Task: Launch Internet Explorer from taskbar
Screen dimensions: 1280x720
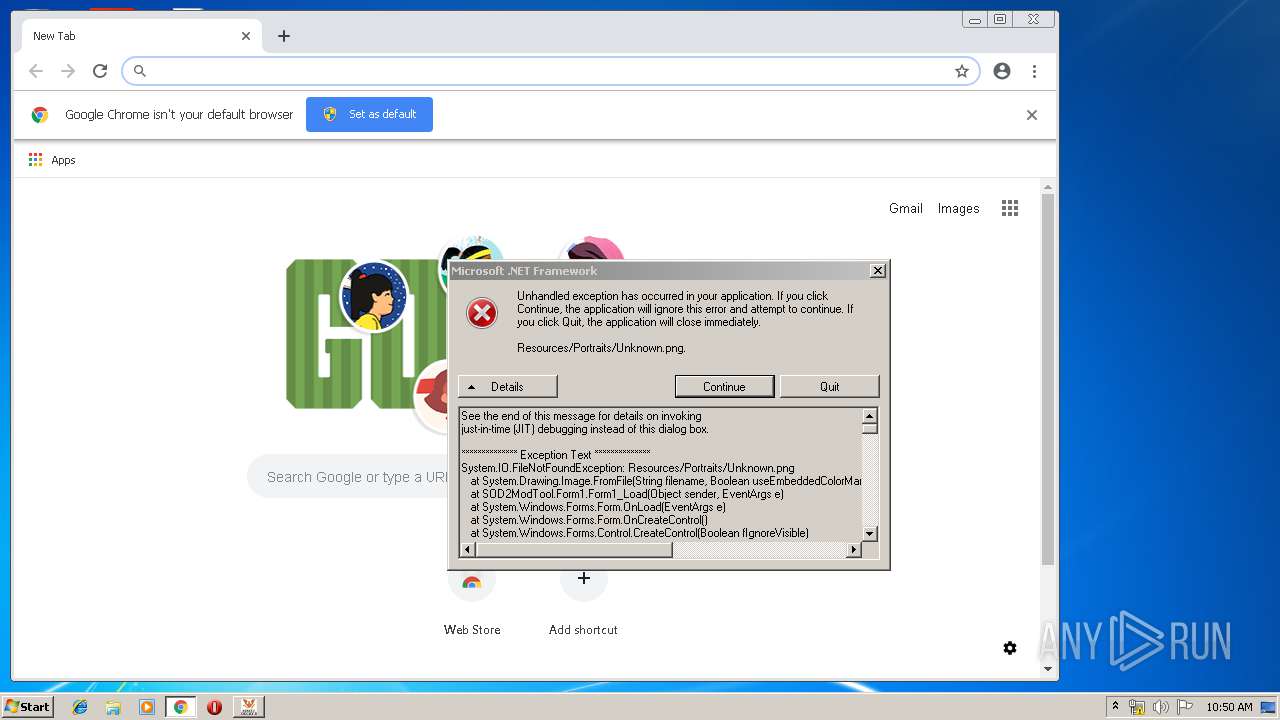Action: click(80, 707)
